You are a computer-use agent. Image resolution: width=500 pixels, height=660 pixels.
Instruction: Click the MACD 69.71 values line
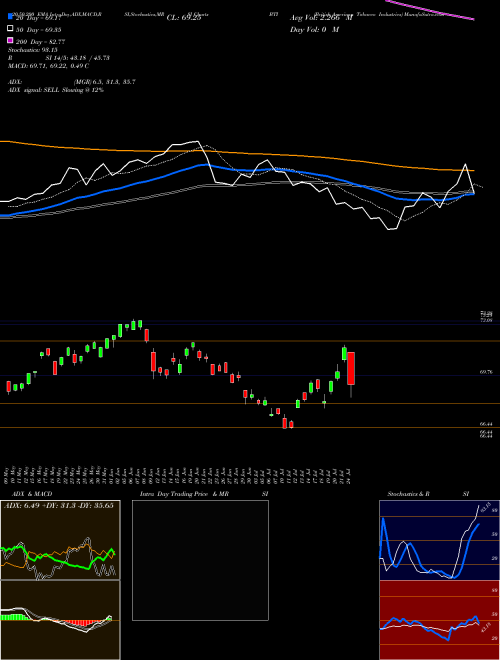pyautogui.click(x=48, y=66)
